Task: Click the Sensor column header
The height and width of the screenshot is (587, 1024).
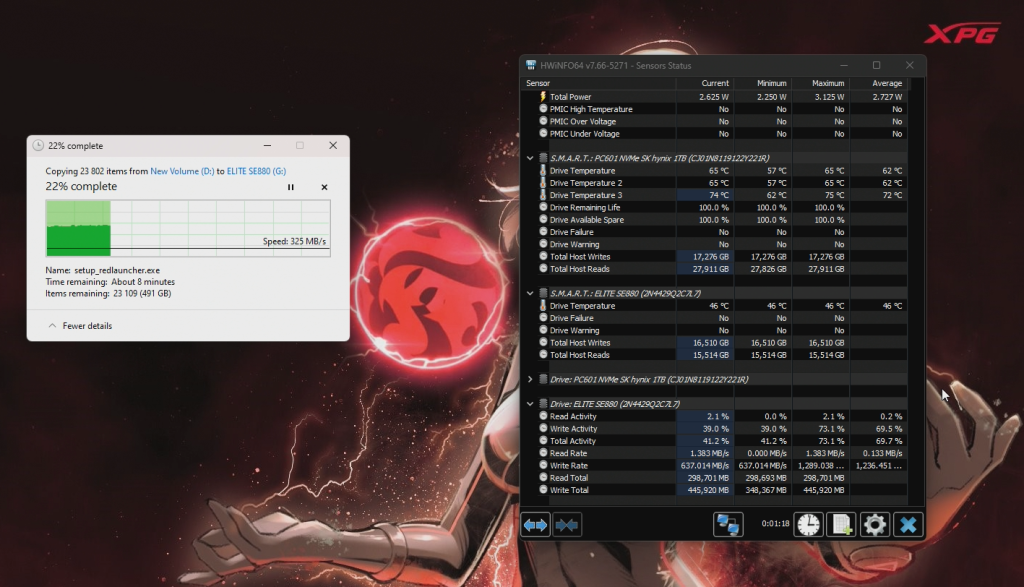Action: pyautogui.click(x=599, y=84)
